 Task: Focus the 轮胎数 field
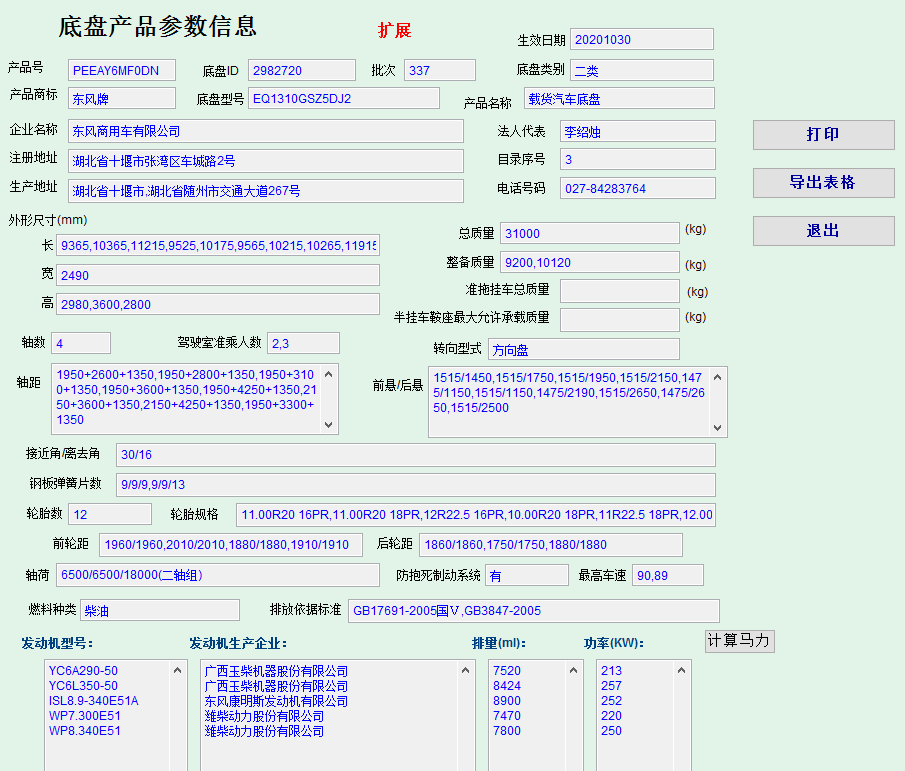coord(110,514)
